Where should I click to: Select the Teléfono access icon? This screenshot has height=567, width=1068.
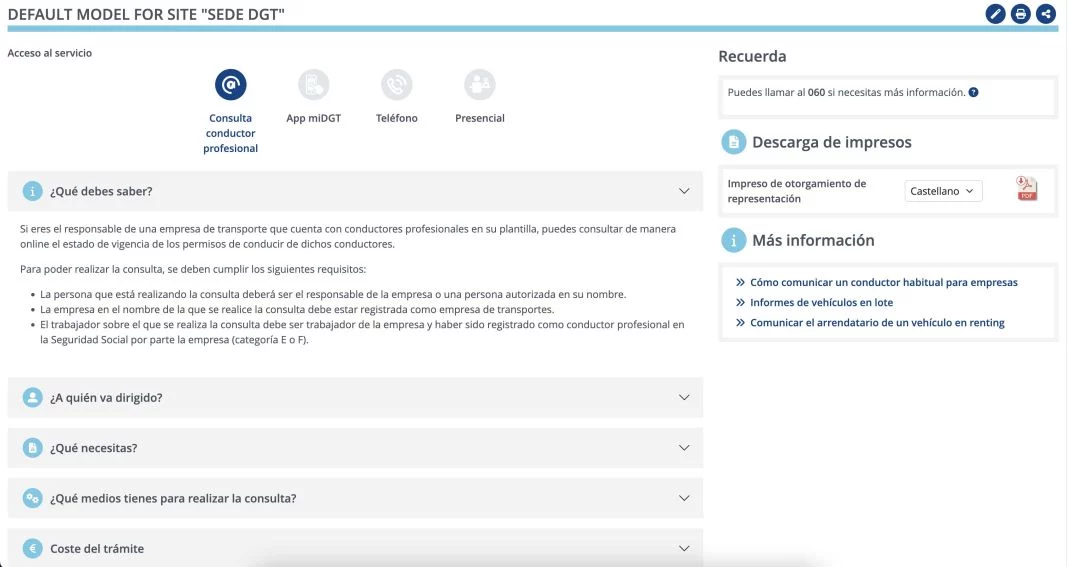(397, 85)
